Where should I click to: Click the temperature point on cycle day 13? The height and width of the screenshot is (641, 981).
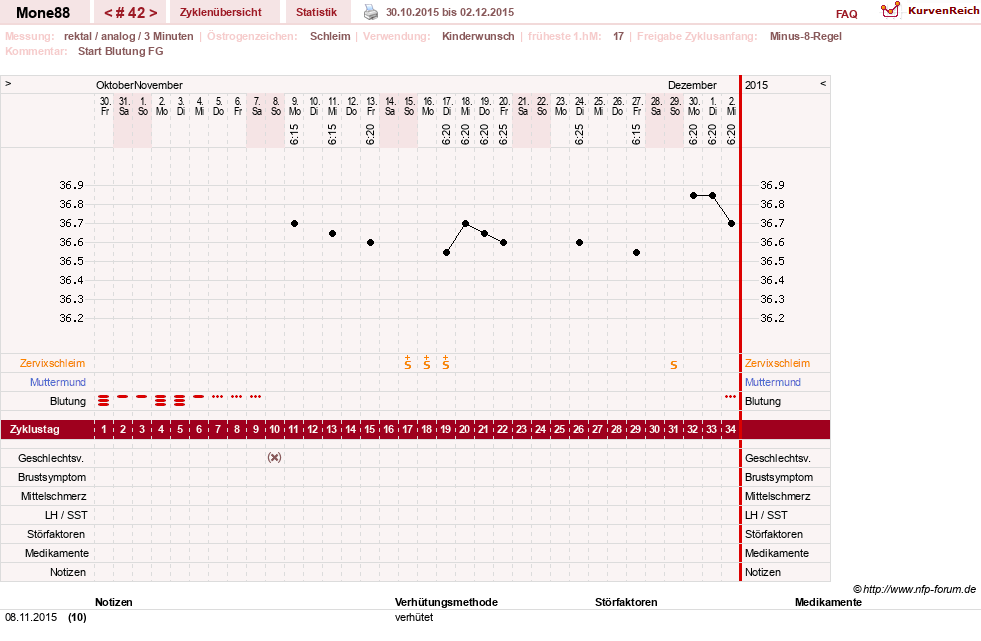[x=332, y=233]
